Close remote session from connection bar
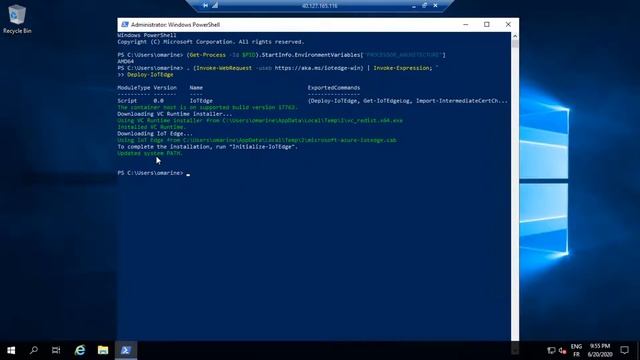Image resolution: width=640 pixels, height=360 pixels. tap(436, 6)
